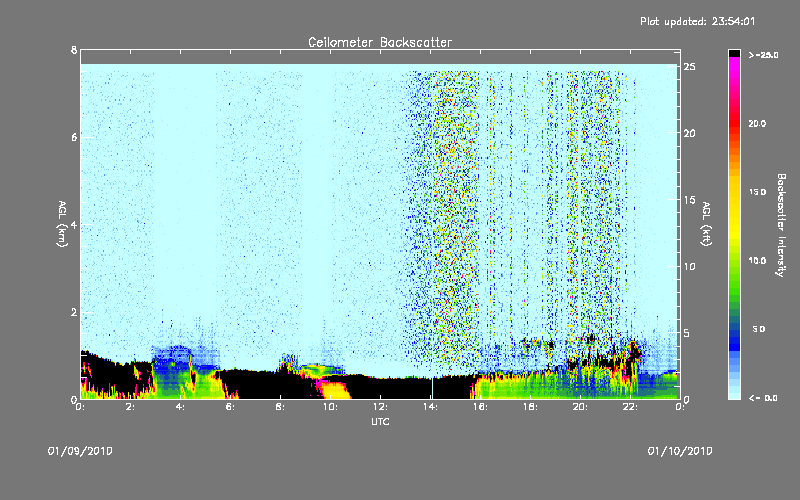Click the "2:" UTC hour tick
Screen dimensions: 800x500
tap(131, 407)
